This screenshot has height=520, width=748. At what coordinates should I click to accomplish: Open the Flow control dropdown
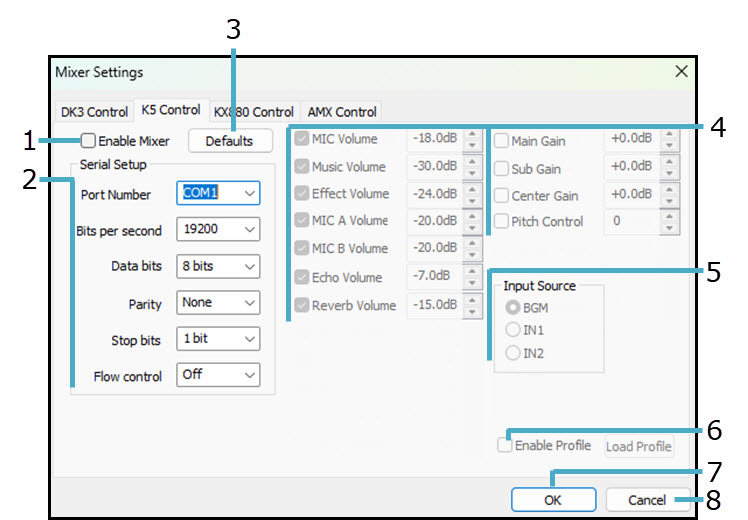[x=218, y=375]
